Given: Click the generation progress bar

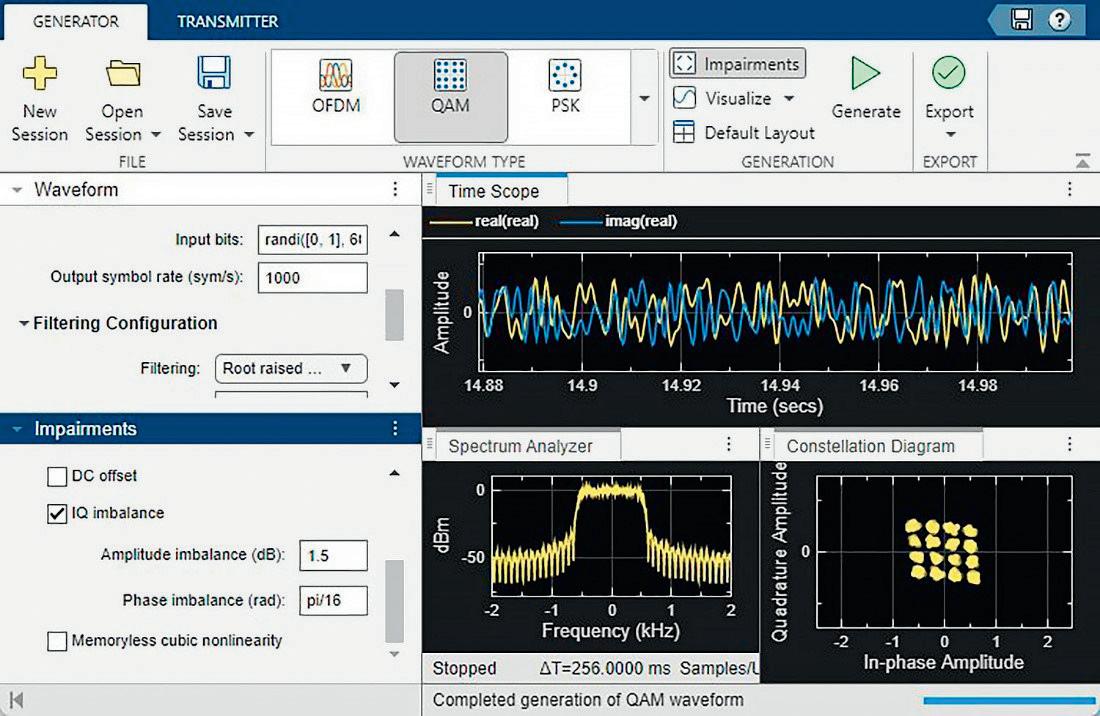Looking at the screenshot, I should (x=1010, y=700).
